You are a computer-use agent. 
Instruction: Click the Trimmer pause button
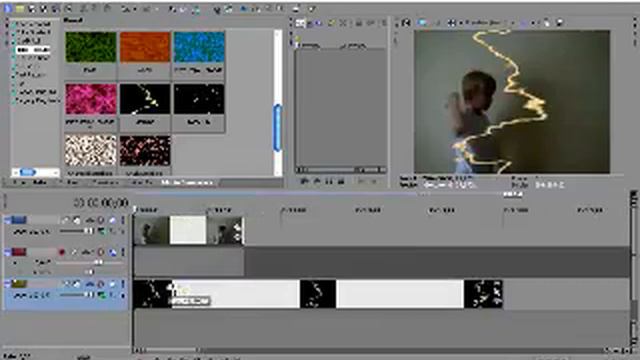329,181
